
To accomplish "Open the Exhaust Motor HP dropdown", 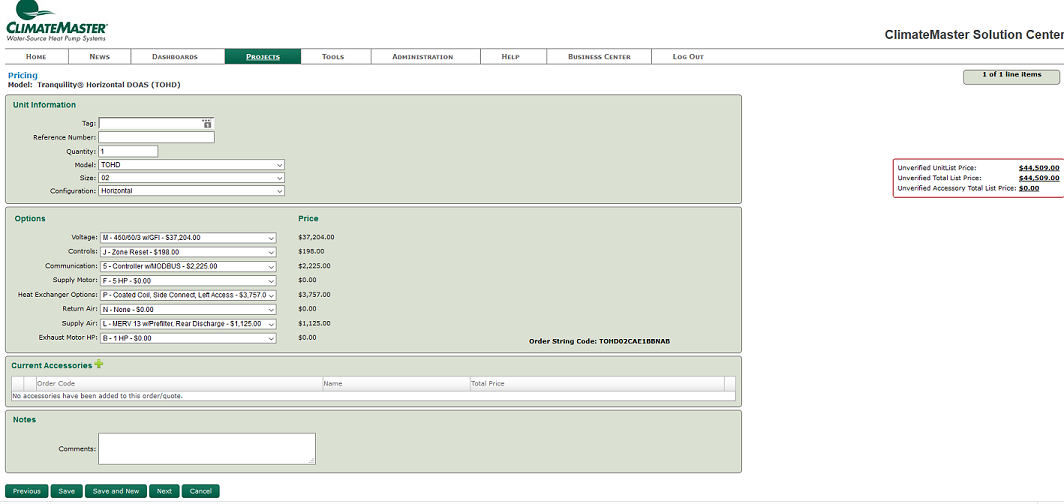I will 188,338.
